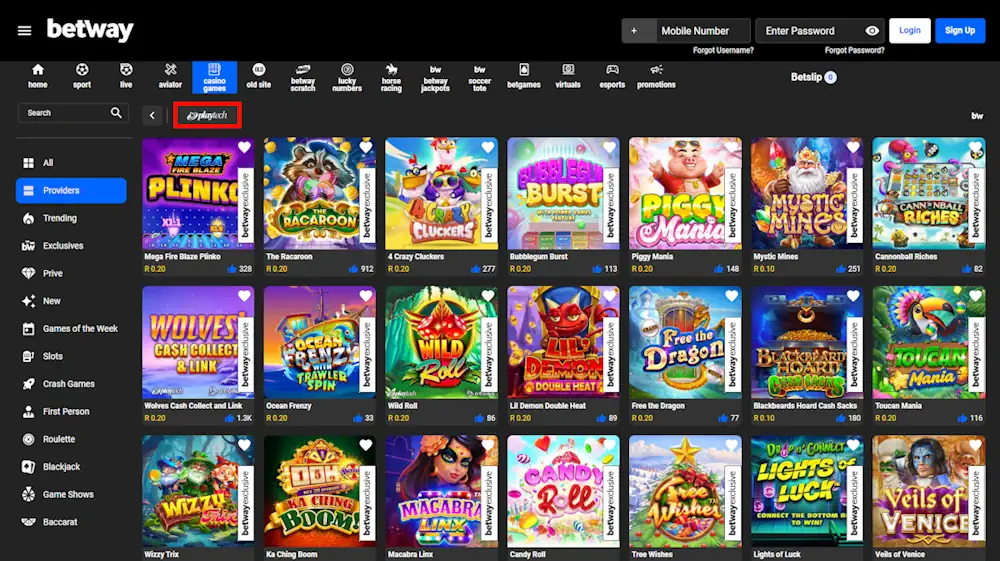Open horse racing section

pos(391,78)
